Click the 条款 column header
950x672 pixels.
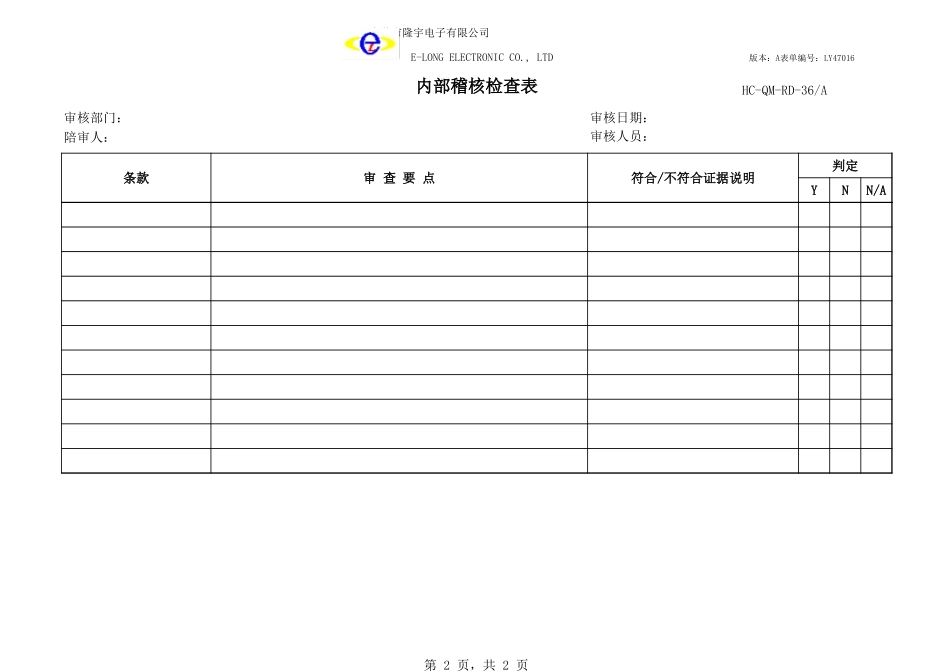click(x=136, y=178)
